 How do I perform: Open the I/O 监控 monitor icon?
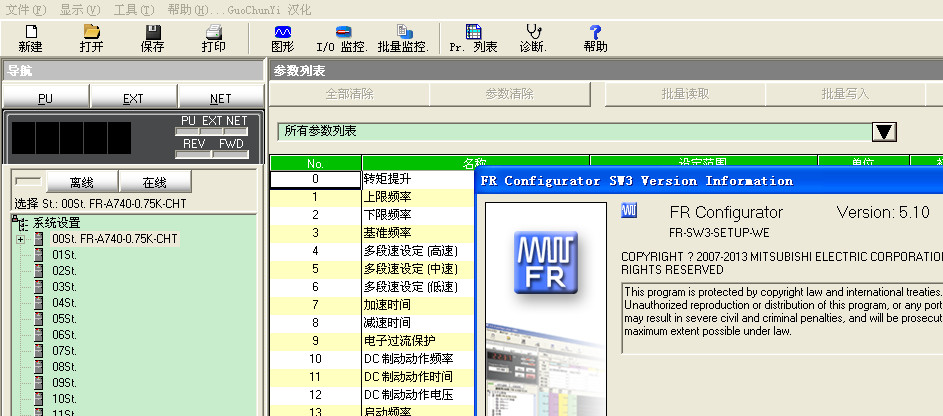pos(342,33)
